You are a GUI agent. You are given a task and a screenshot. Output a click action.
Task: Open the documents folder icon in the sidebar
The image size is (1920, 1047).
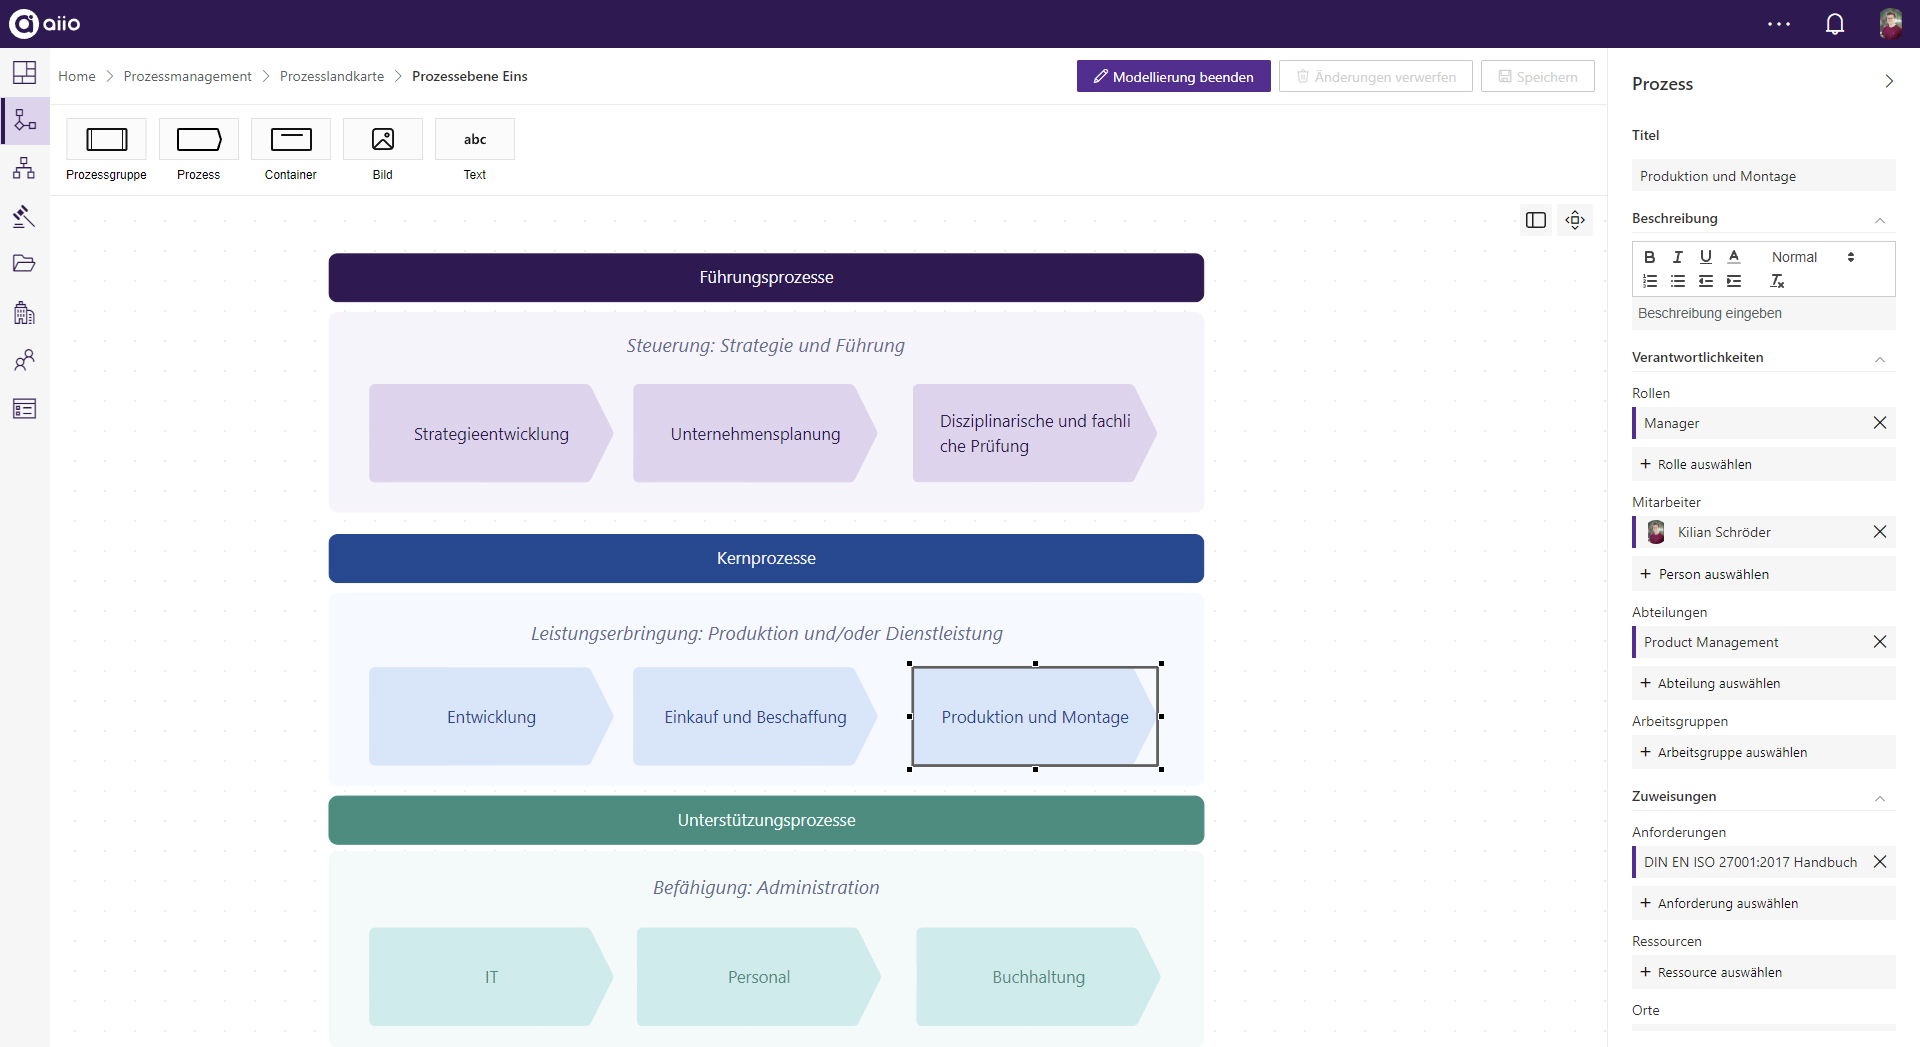click(x=24, y=264)
